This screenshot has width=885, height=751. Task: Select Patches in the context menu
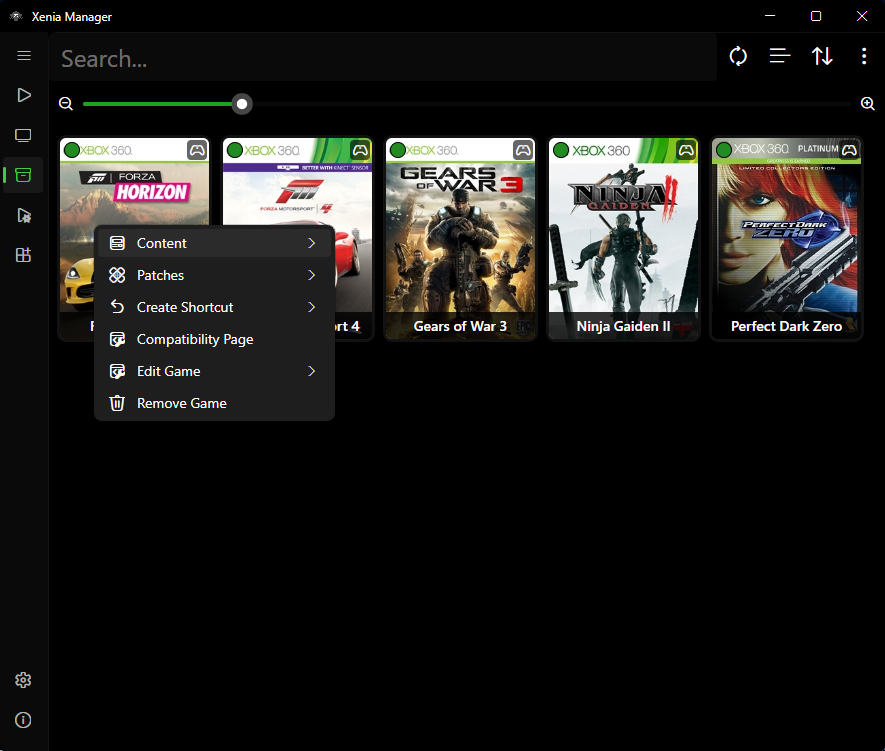click(x=214, y=275)
